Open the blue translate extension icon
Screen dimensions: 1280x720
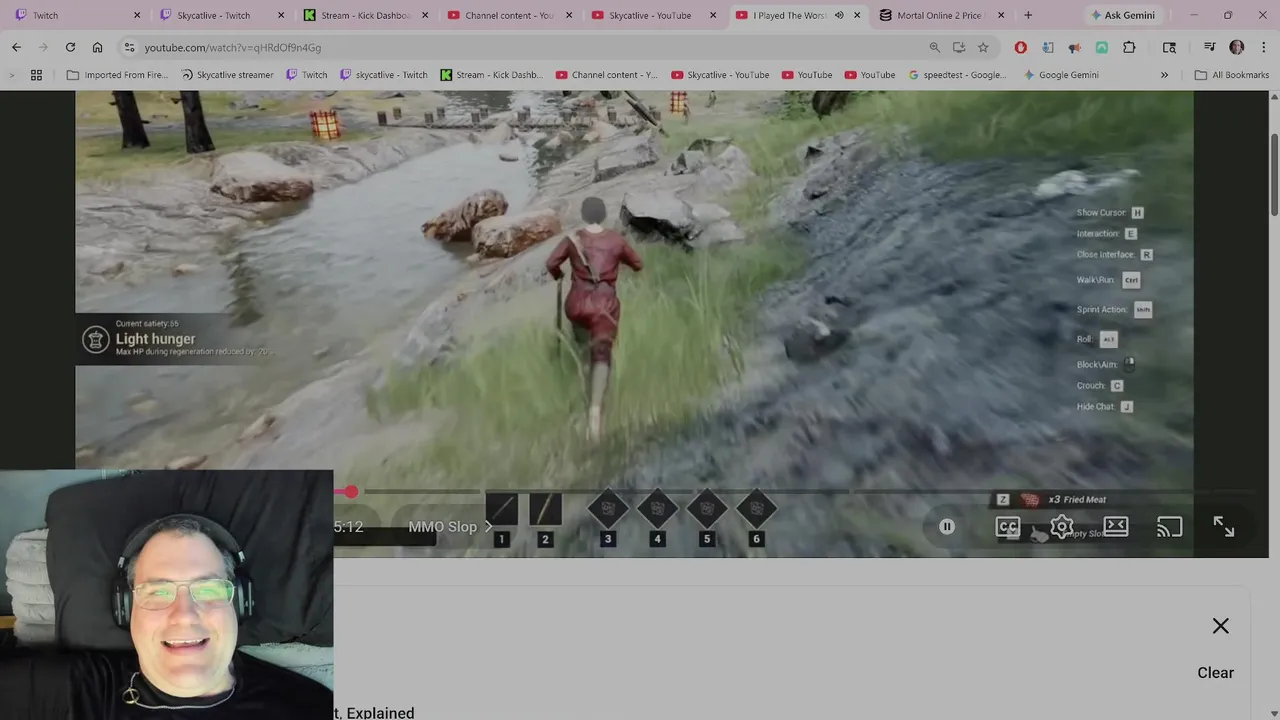point(1047,47)
